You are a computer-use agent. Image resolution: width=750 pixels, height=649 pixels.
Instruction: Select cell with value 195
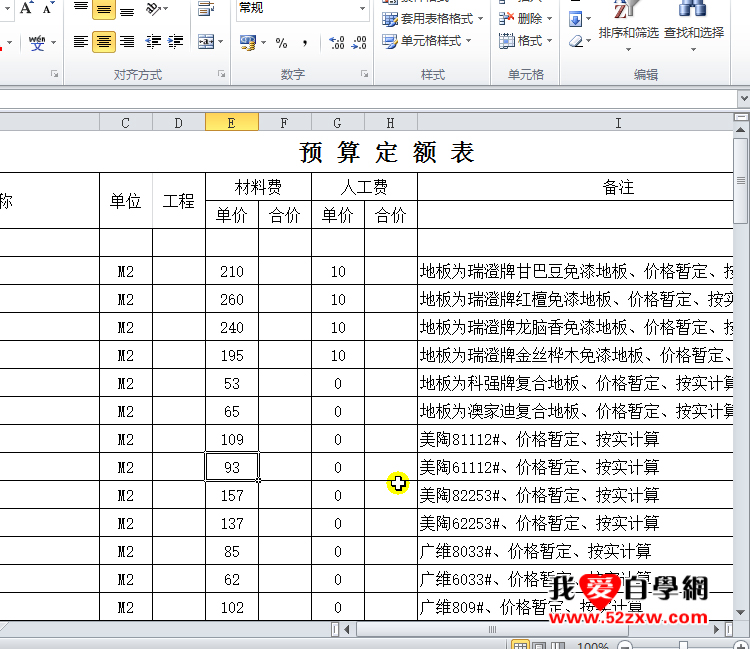pyautogui.click(x=232, y=355)
